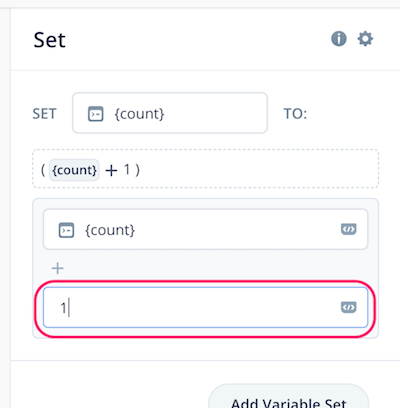Click opening parenthesis in expression preview
The height and width of the screenshot is (408, 400).
click(43, 170)
